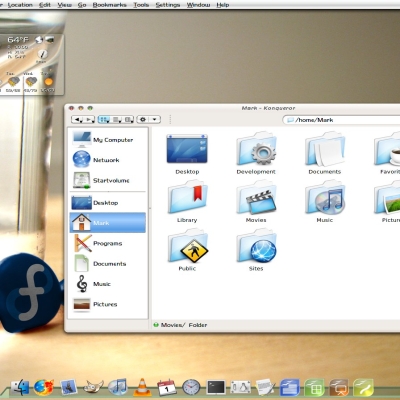Viewport: 400px width, 400px height.
Task: Select the Public folder
Action: click(x=187, y=250)
